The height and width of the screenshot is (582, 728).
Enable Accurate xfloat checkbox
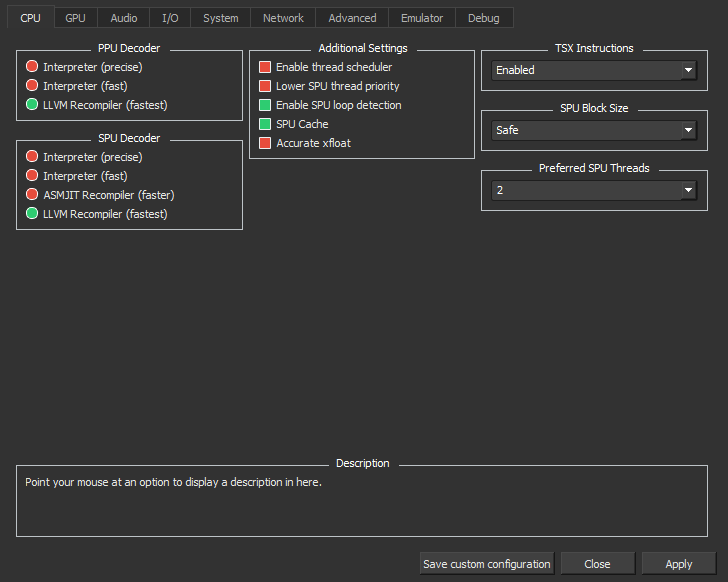[x=305, y=143]
